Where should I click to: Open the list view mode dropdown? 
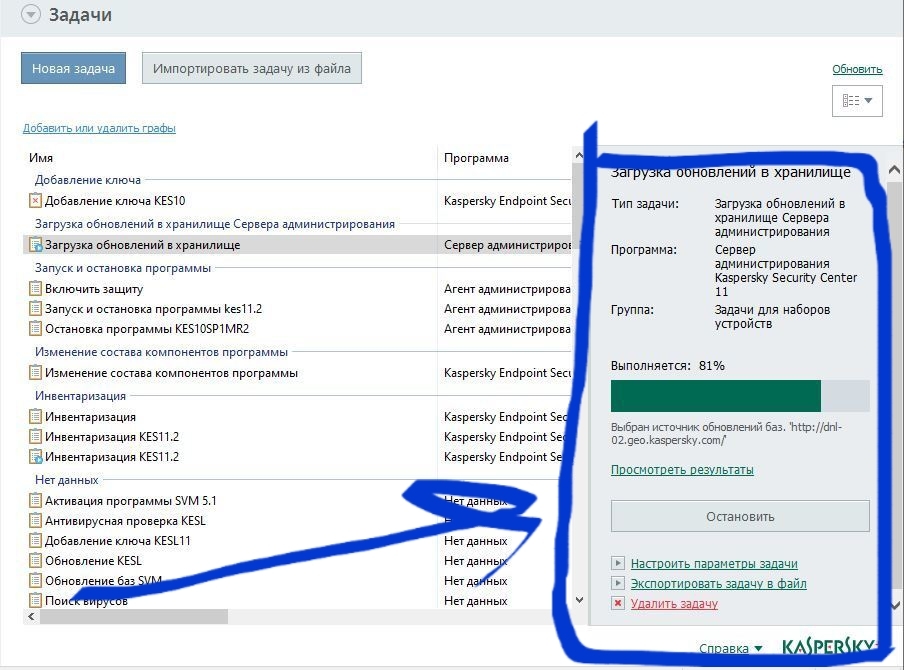point(857,100)
